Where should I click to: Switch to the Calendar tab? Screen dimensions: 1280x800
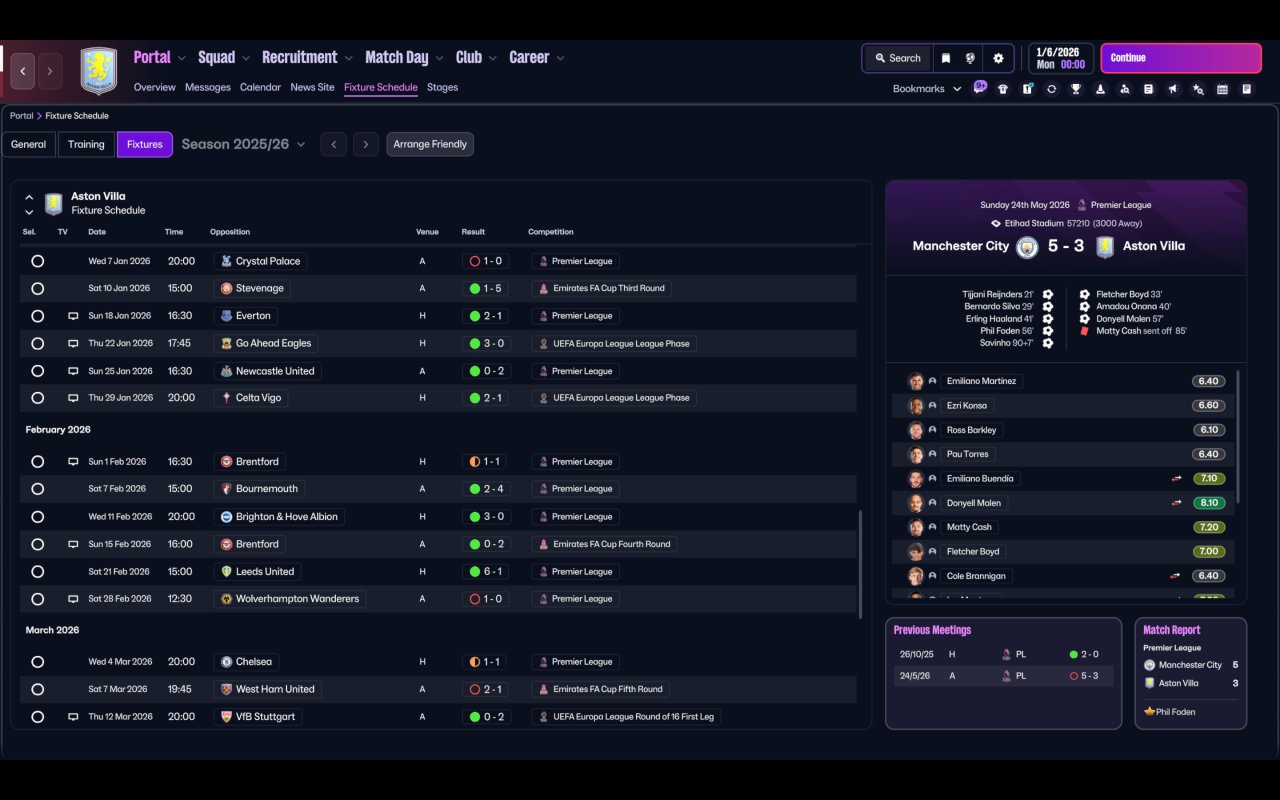click(260, 88)
